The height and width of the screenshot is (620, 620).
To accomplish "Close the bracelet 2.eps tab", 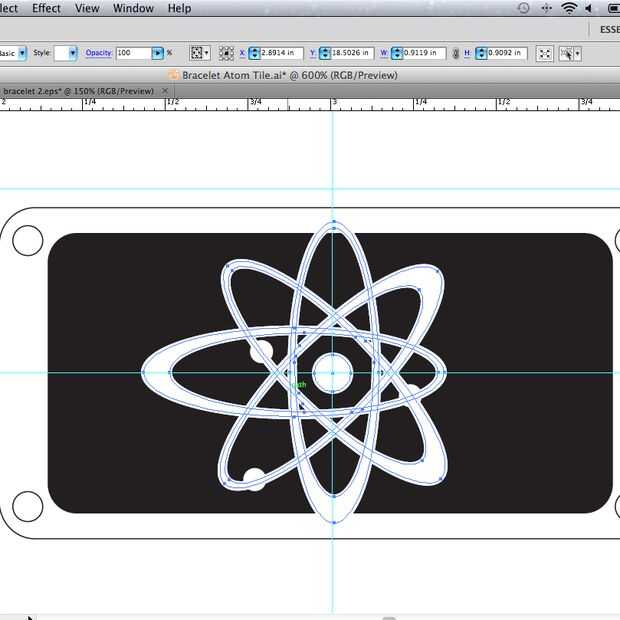I will pos(165,91).
